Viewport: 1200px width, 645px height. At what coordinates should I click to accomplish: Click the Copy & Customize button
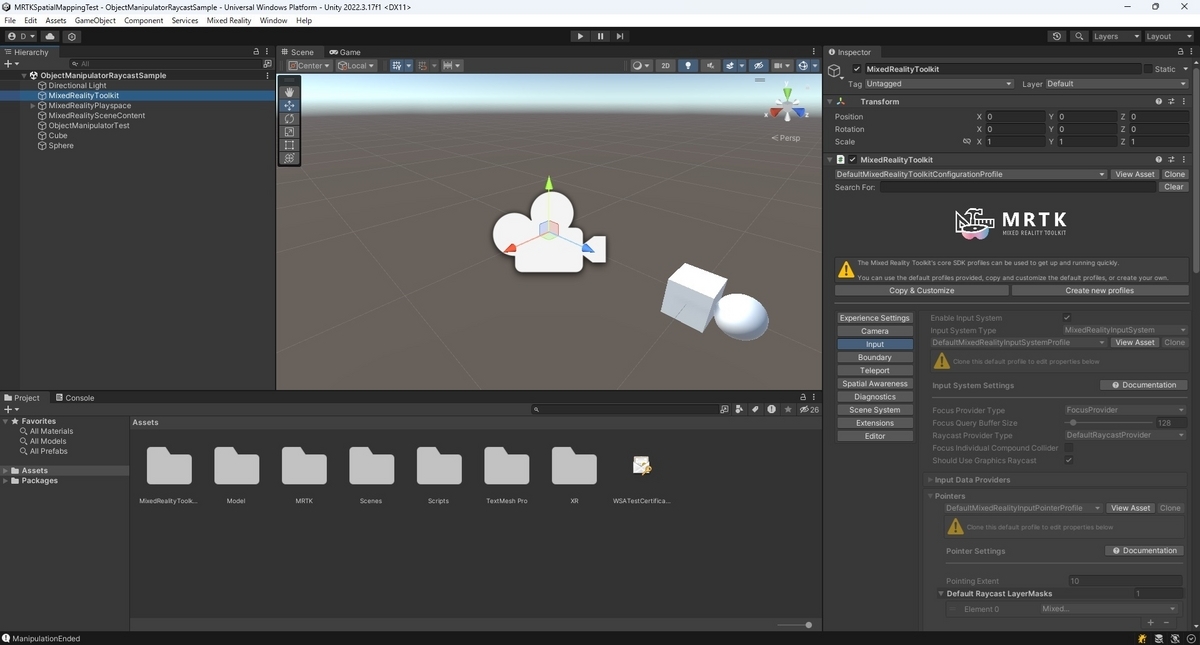click(921, 291)
